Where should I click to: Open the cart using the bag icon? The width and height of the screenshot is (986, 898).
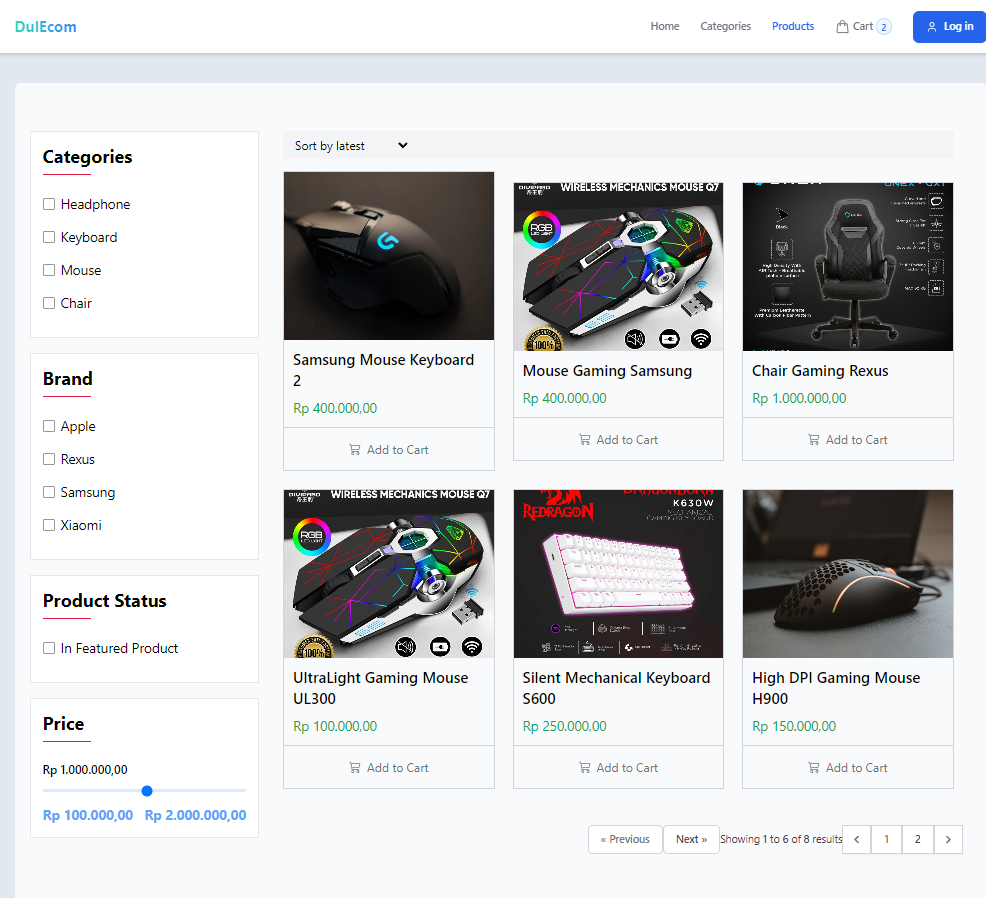[843, 26]
